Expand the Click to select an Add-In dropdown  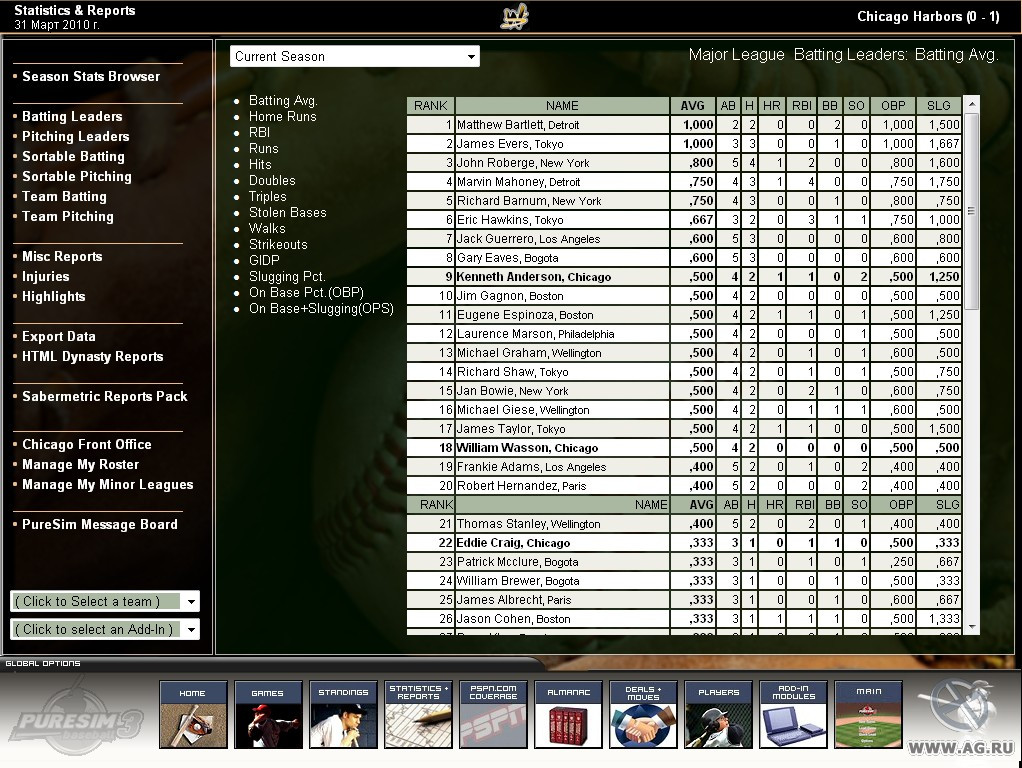click(x=105, y=629)
